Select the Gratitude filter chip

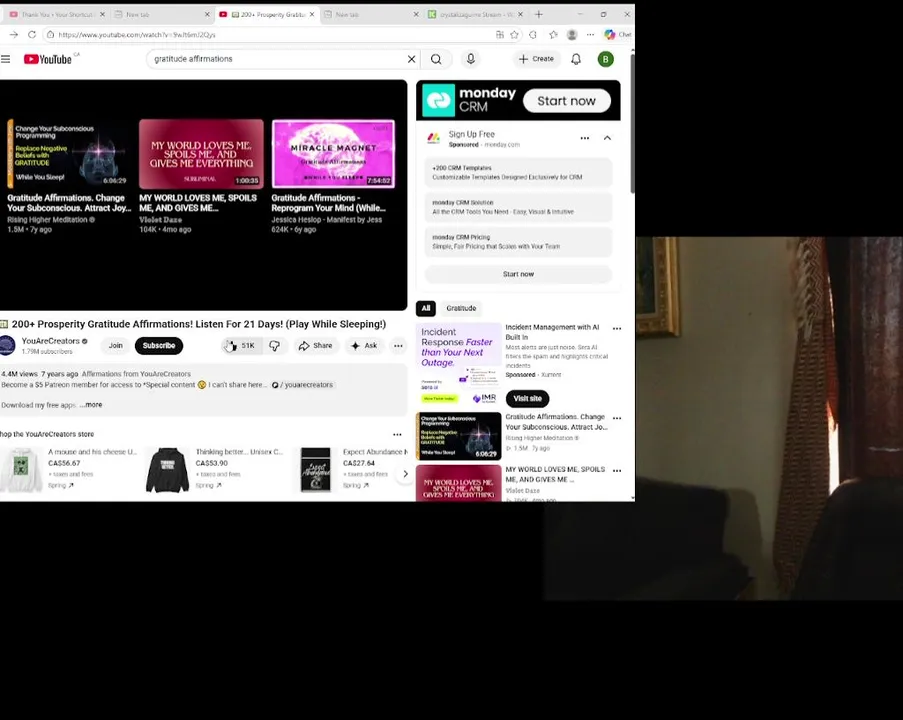point(461,308)
